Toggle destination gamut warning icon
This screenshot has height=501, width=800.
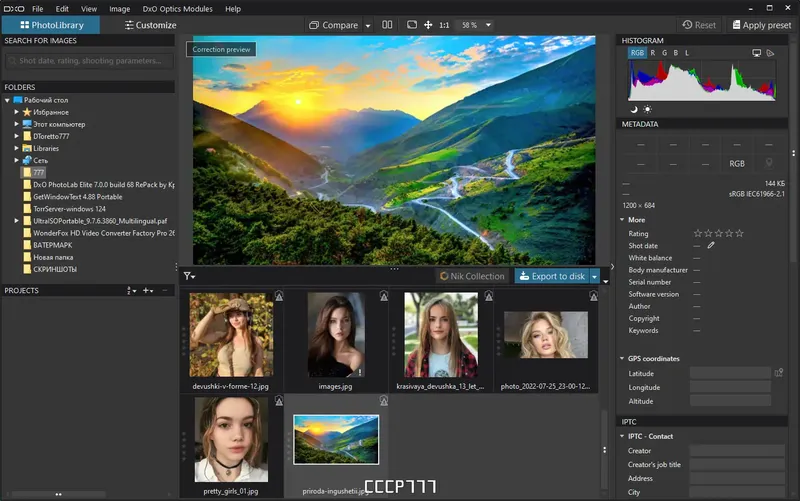[770, 53]
